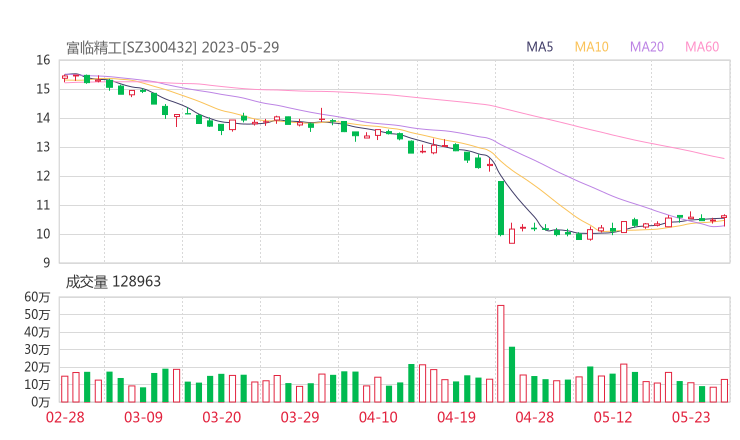The image size is (740, 440).
Task: Click the tallest red volume bar
Action: (501, 354)
